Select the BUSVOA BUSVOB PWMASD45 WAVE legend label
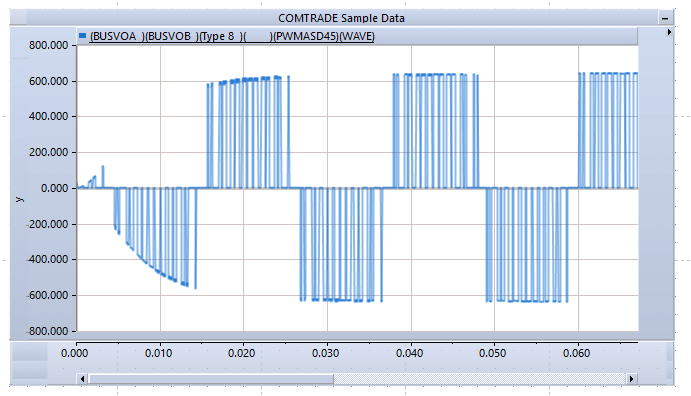This screenshot has height=396, width=691. tap(232, 37)
